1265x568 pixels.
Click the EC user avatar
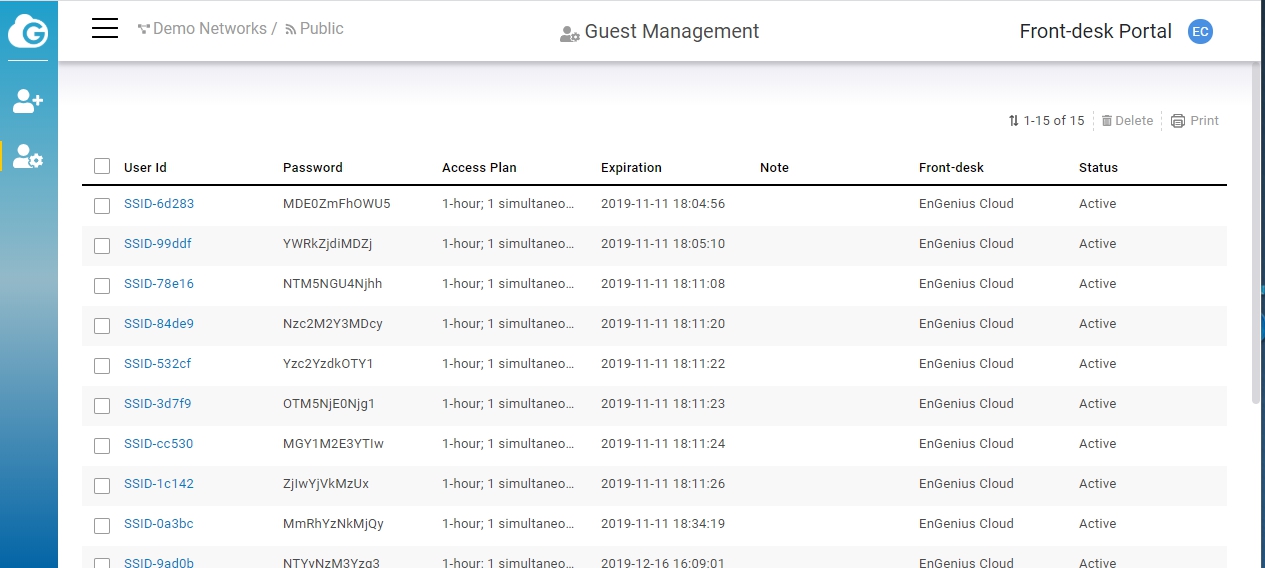tap(1200, 31)
